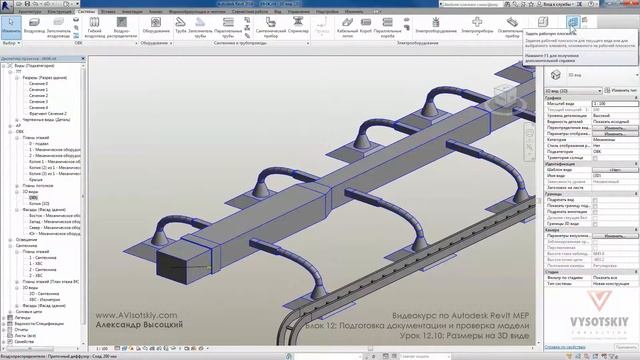Click Изменить button for Переопределения видимости
The width and height of the screenshot is (640, 360).
pos(615,128)
